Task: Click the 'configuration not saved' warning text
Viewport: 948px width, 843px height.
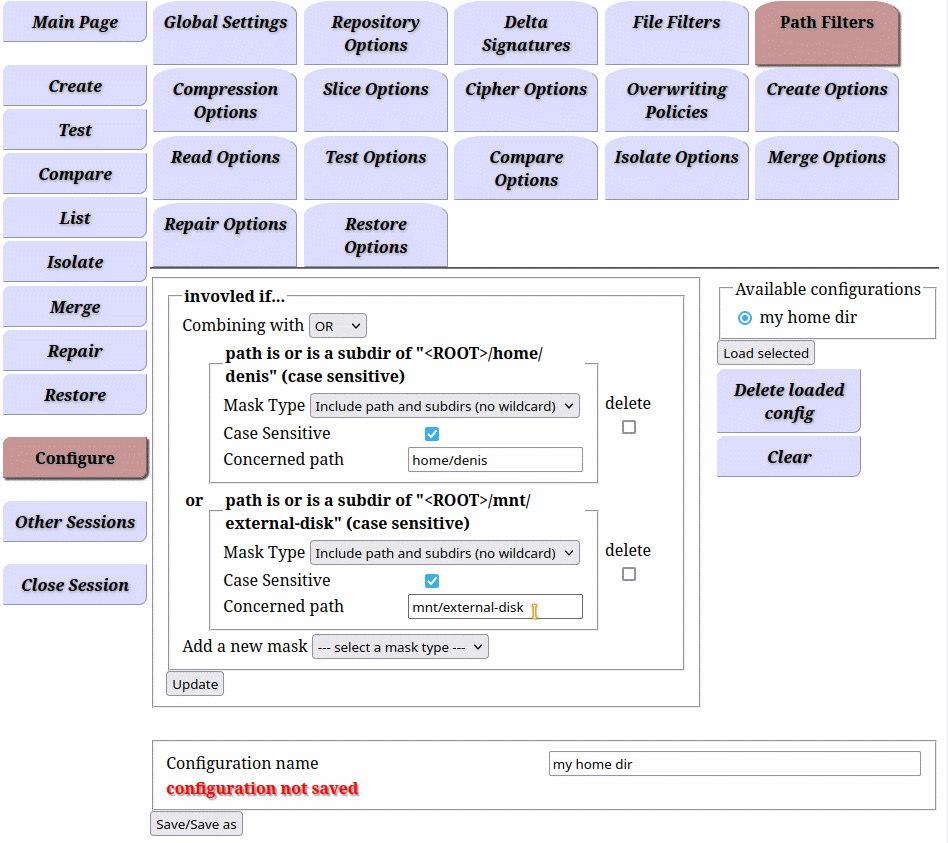Action: (262, 789)
